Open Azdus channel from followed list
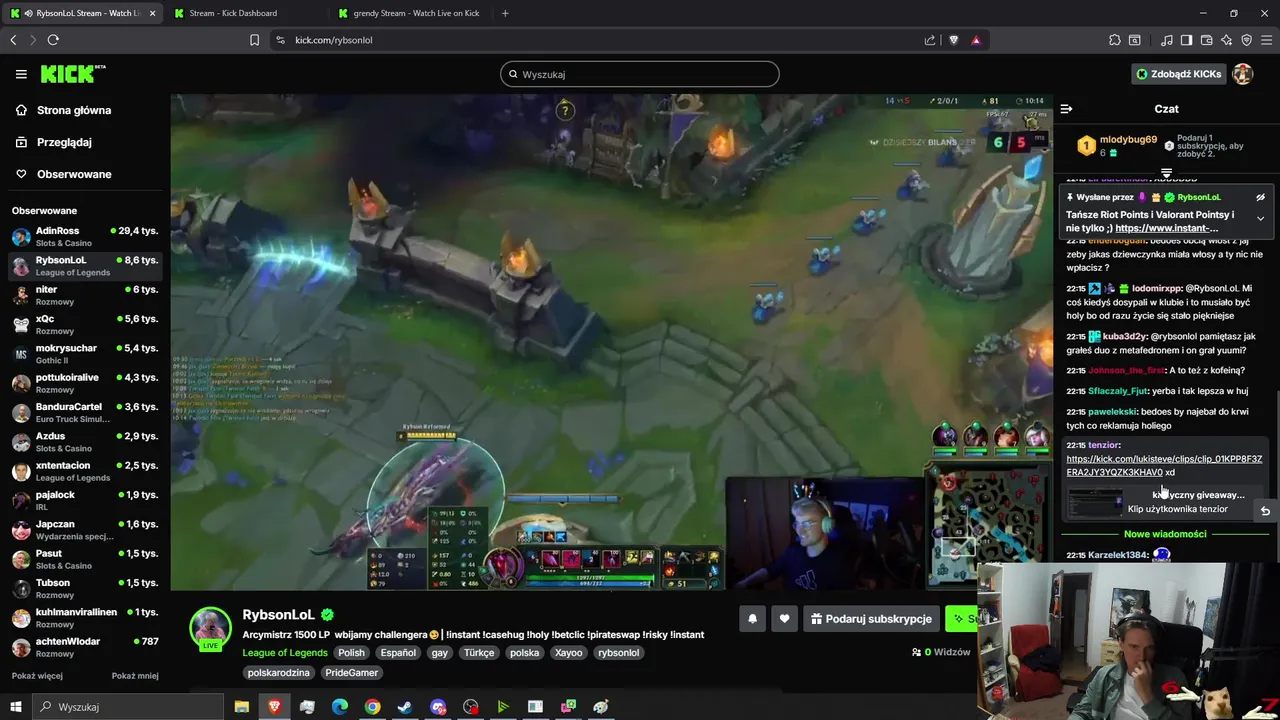Screen dimensions: 1280x720 coord(84,442)
